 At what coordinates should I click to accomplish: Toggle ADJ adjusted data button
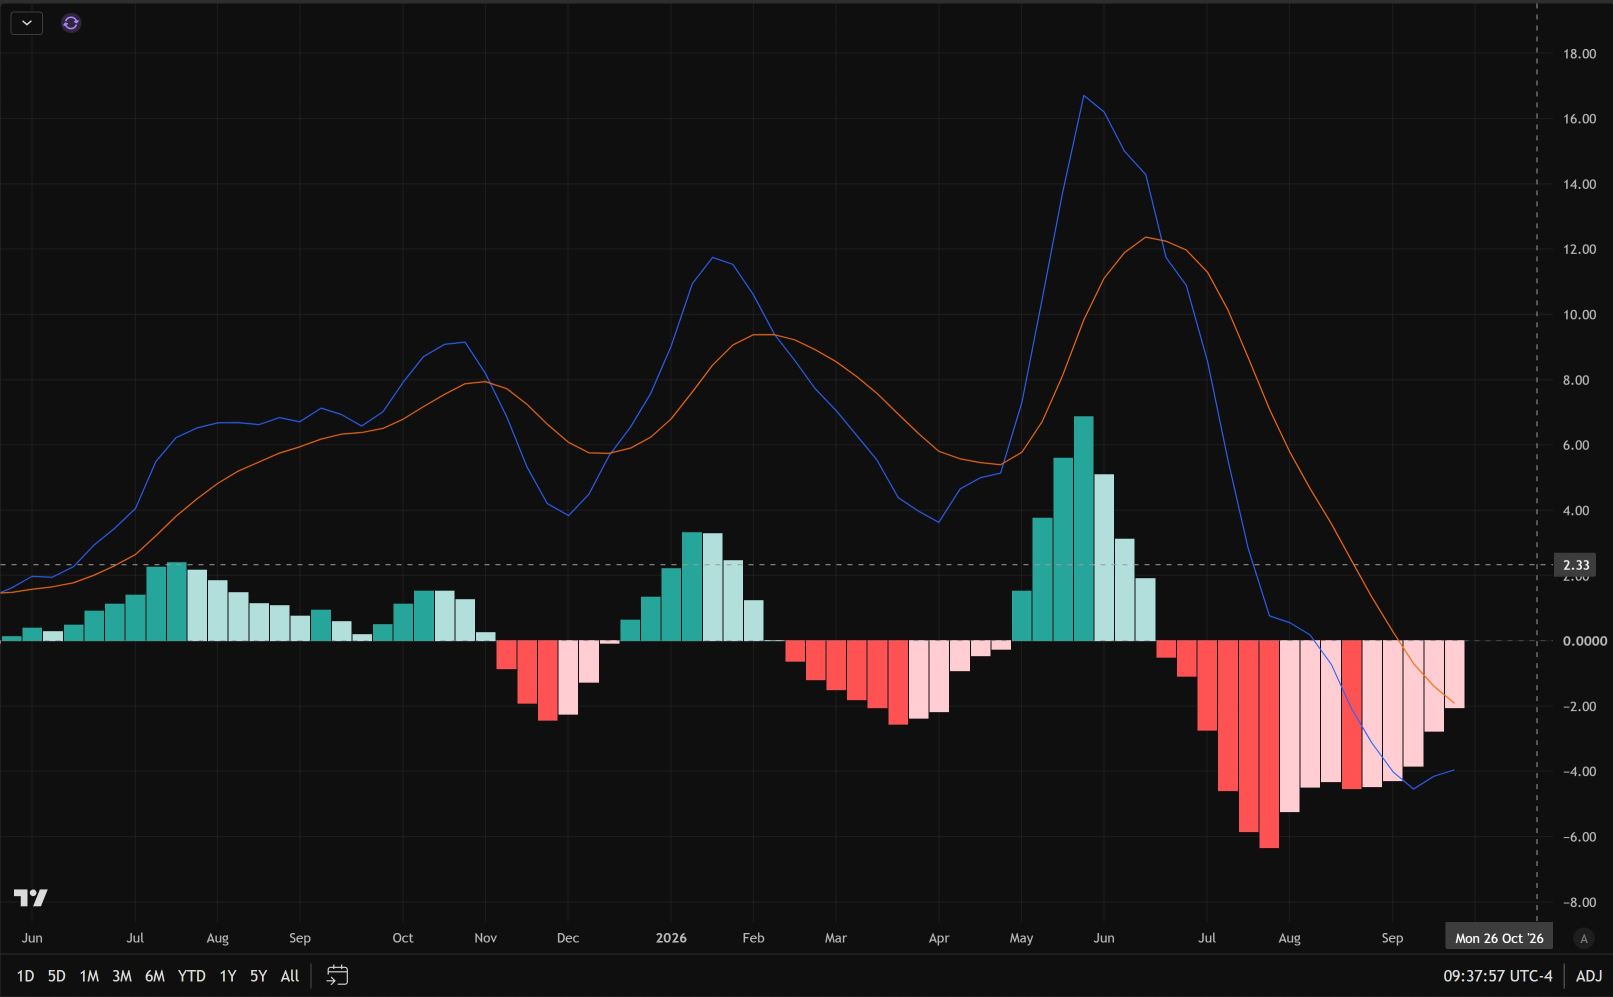[1589, 976]
